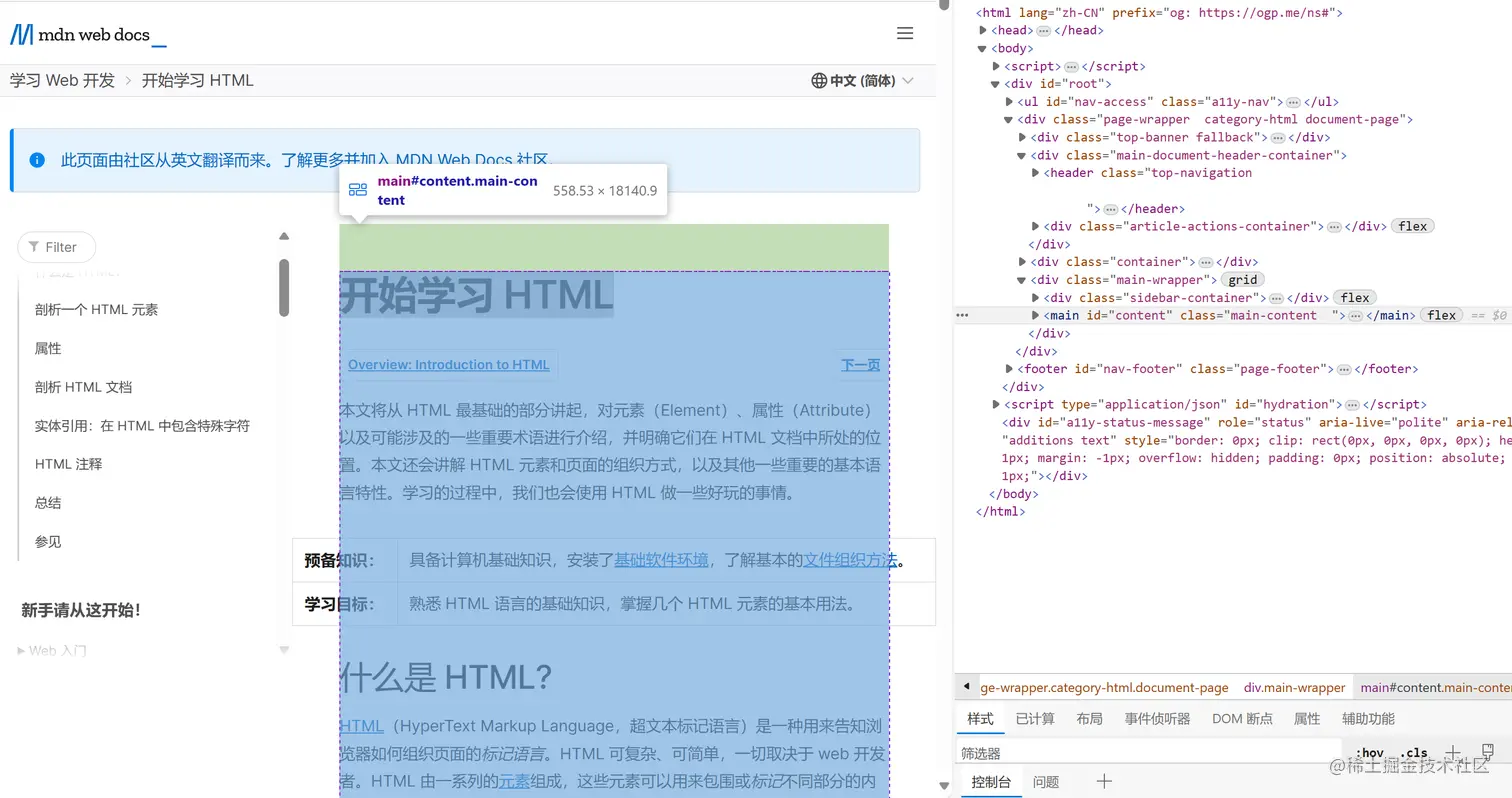
Task: Click the sidebar scrollbar thumb
Action: (x=284, y=288)
